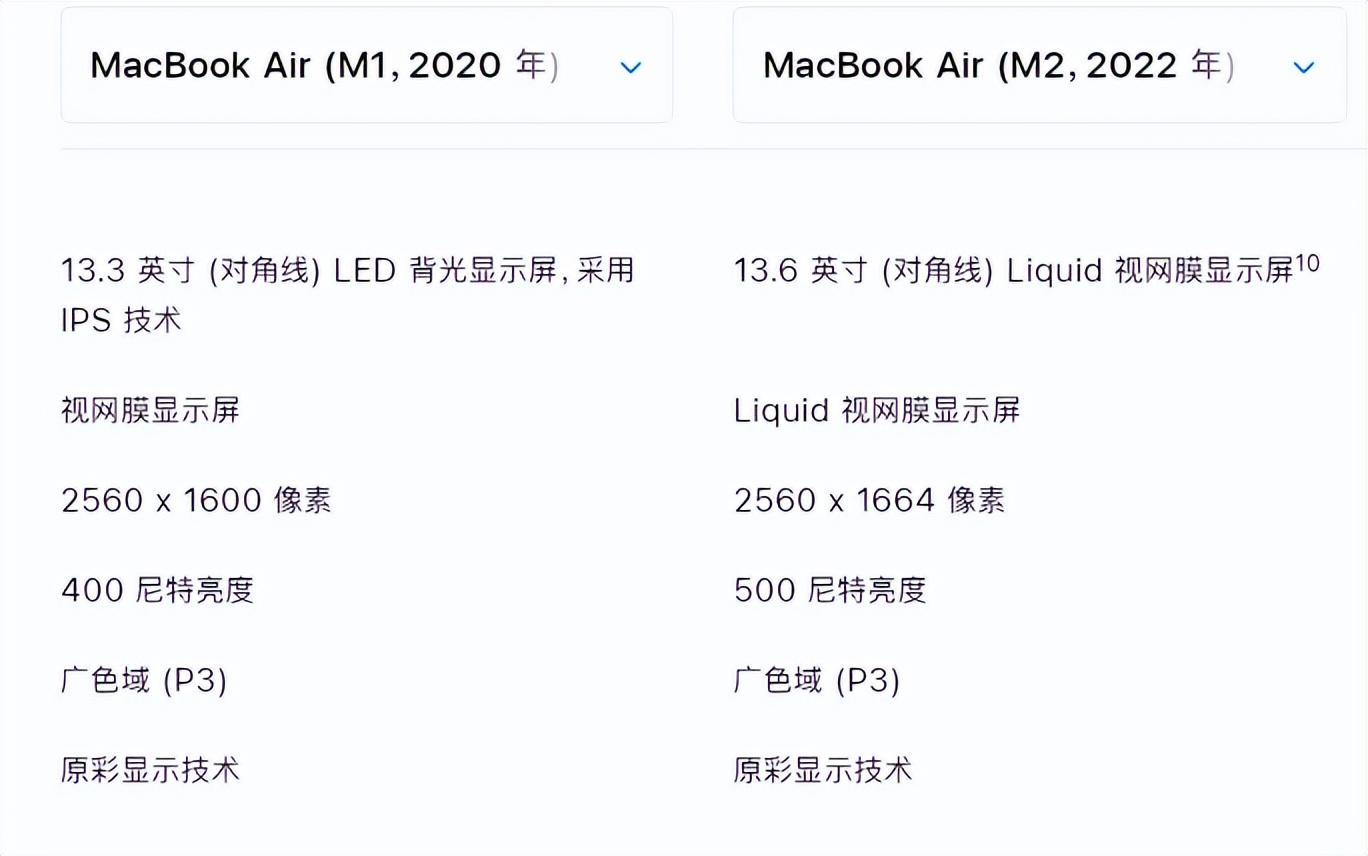Click the 2560 x 1664 像素 resolution
Screen dimensions: 1368x856
[869, 501]
